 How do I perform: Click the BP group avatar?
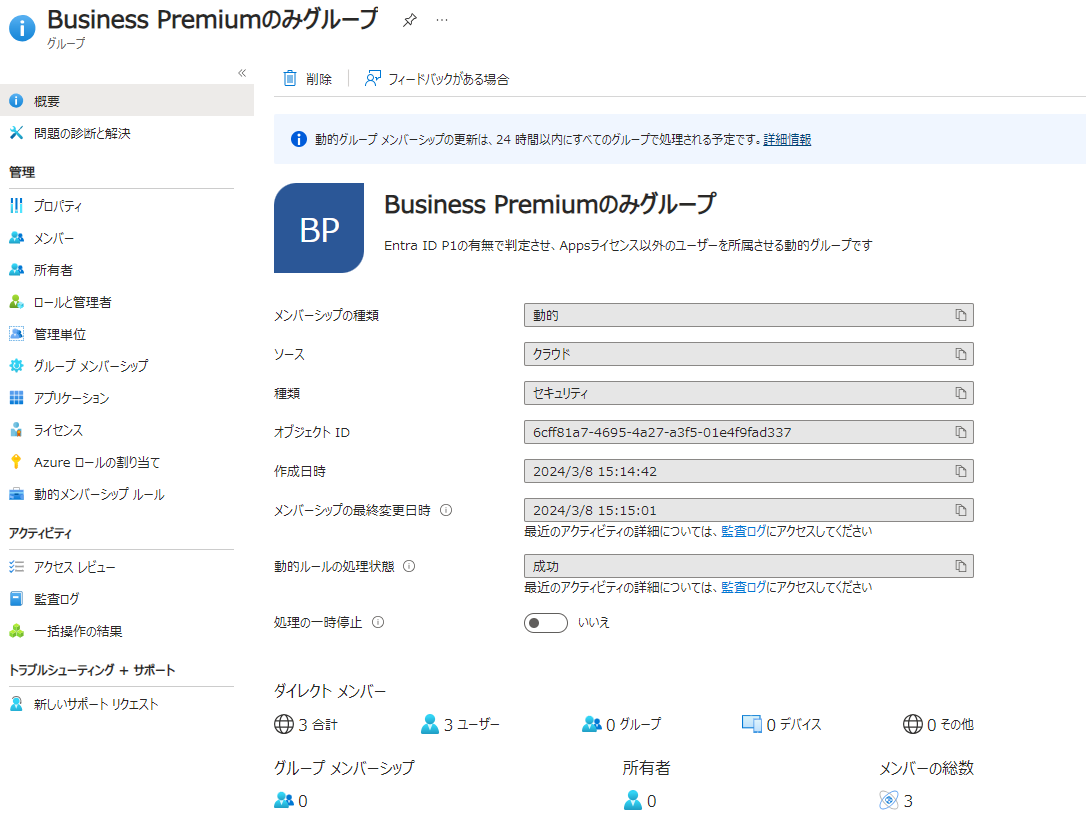[x=319, y=228]
